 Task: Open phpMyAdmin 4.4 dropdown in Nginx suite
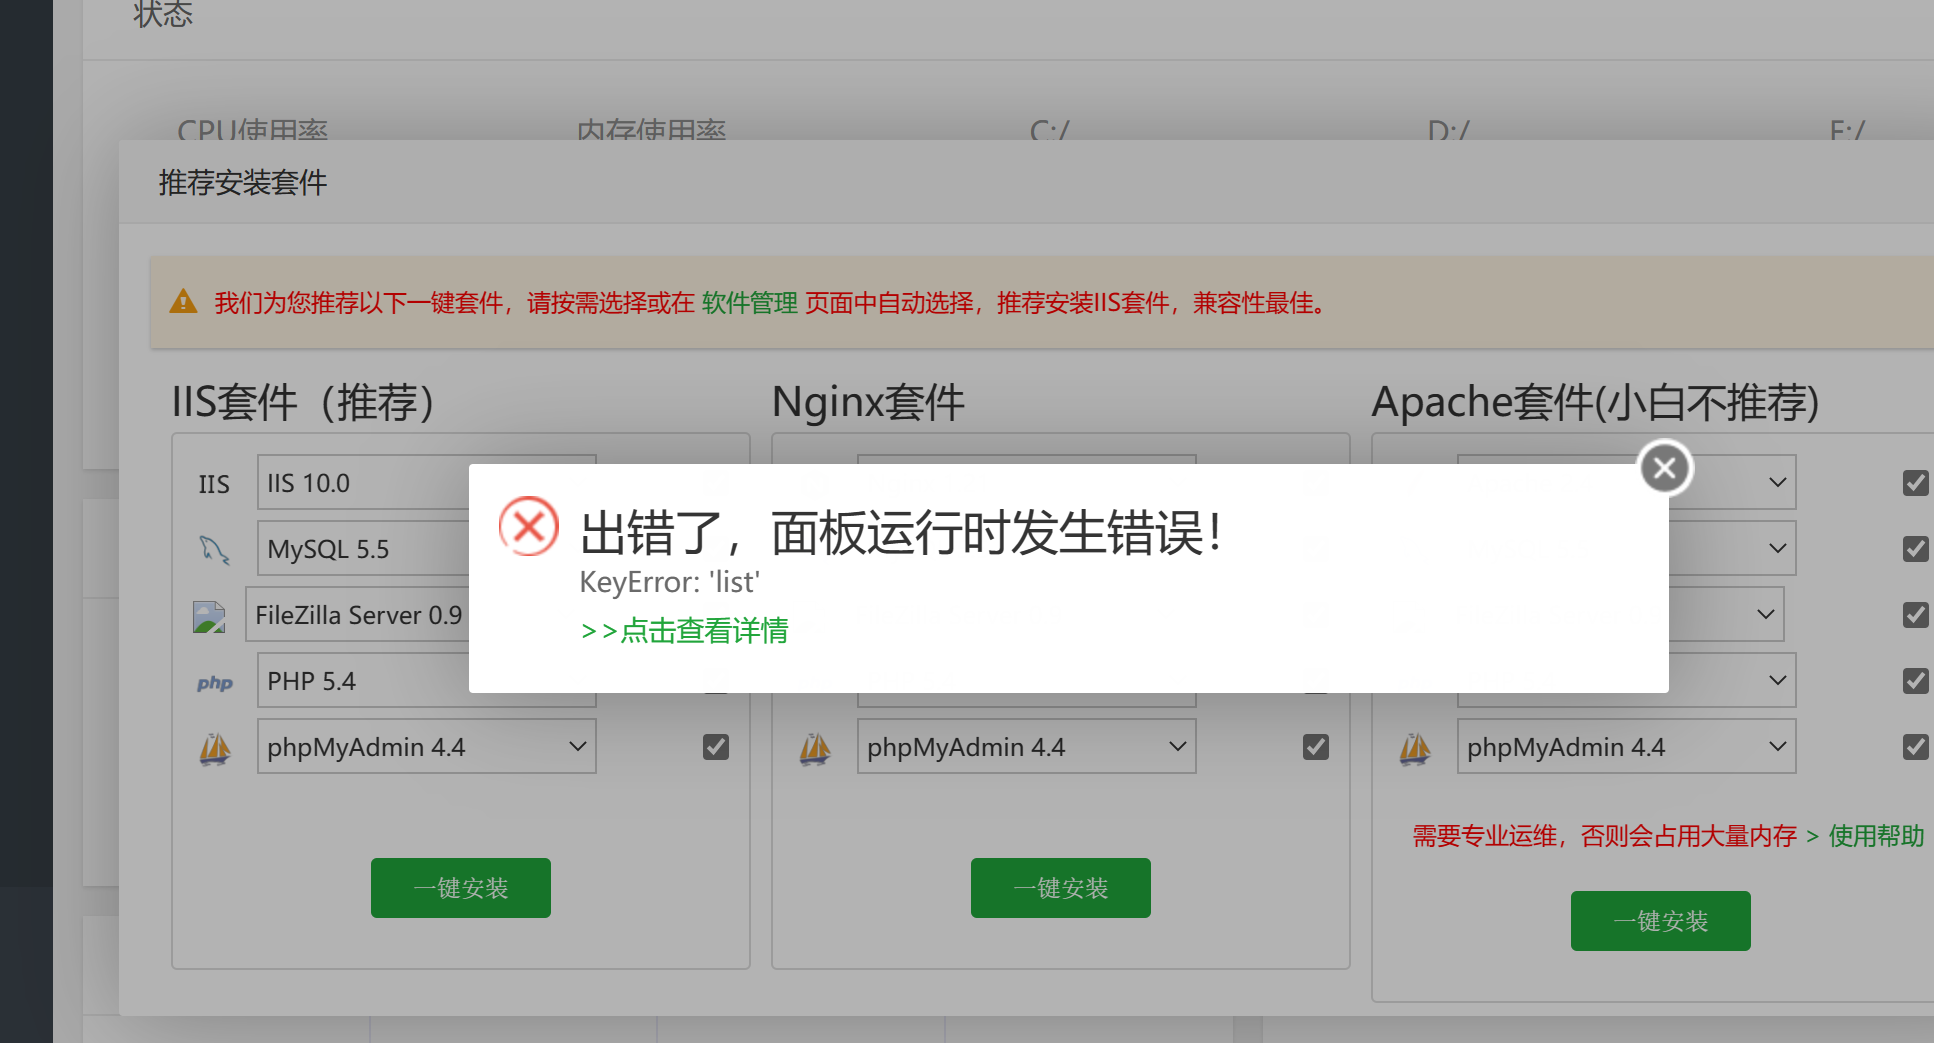coord(1027,746)
